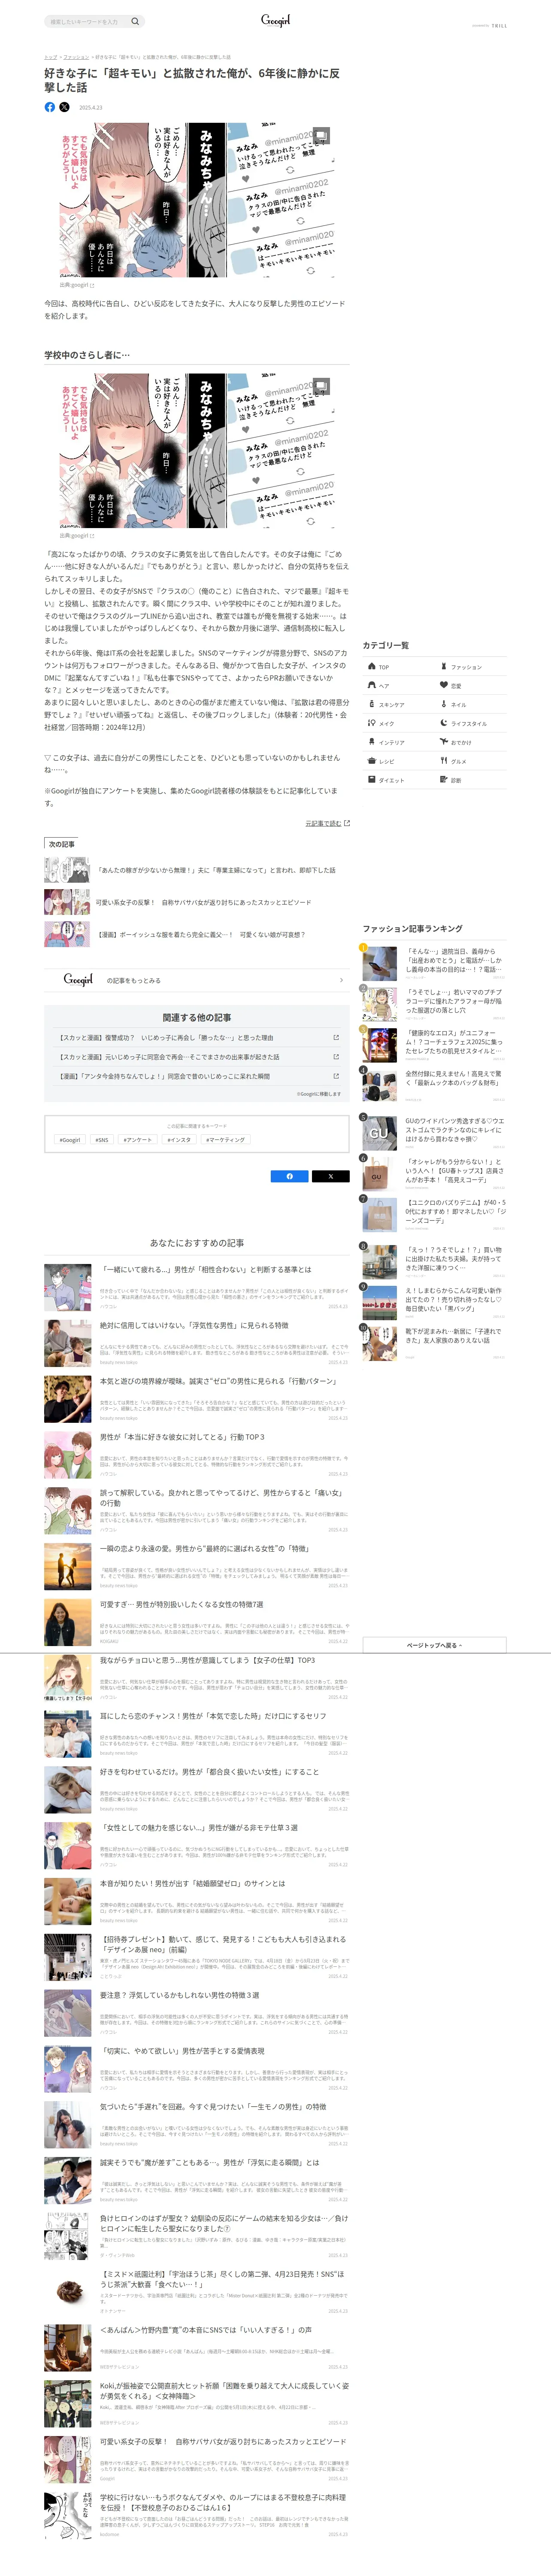Click 出典:googirl source link under top image
This screenshot has width=551, height=2576.
point(77,285)
